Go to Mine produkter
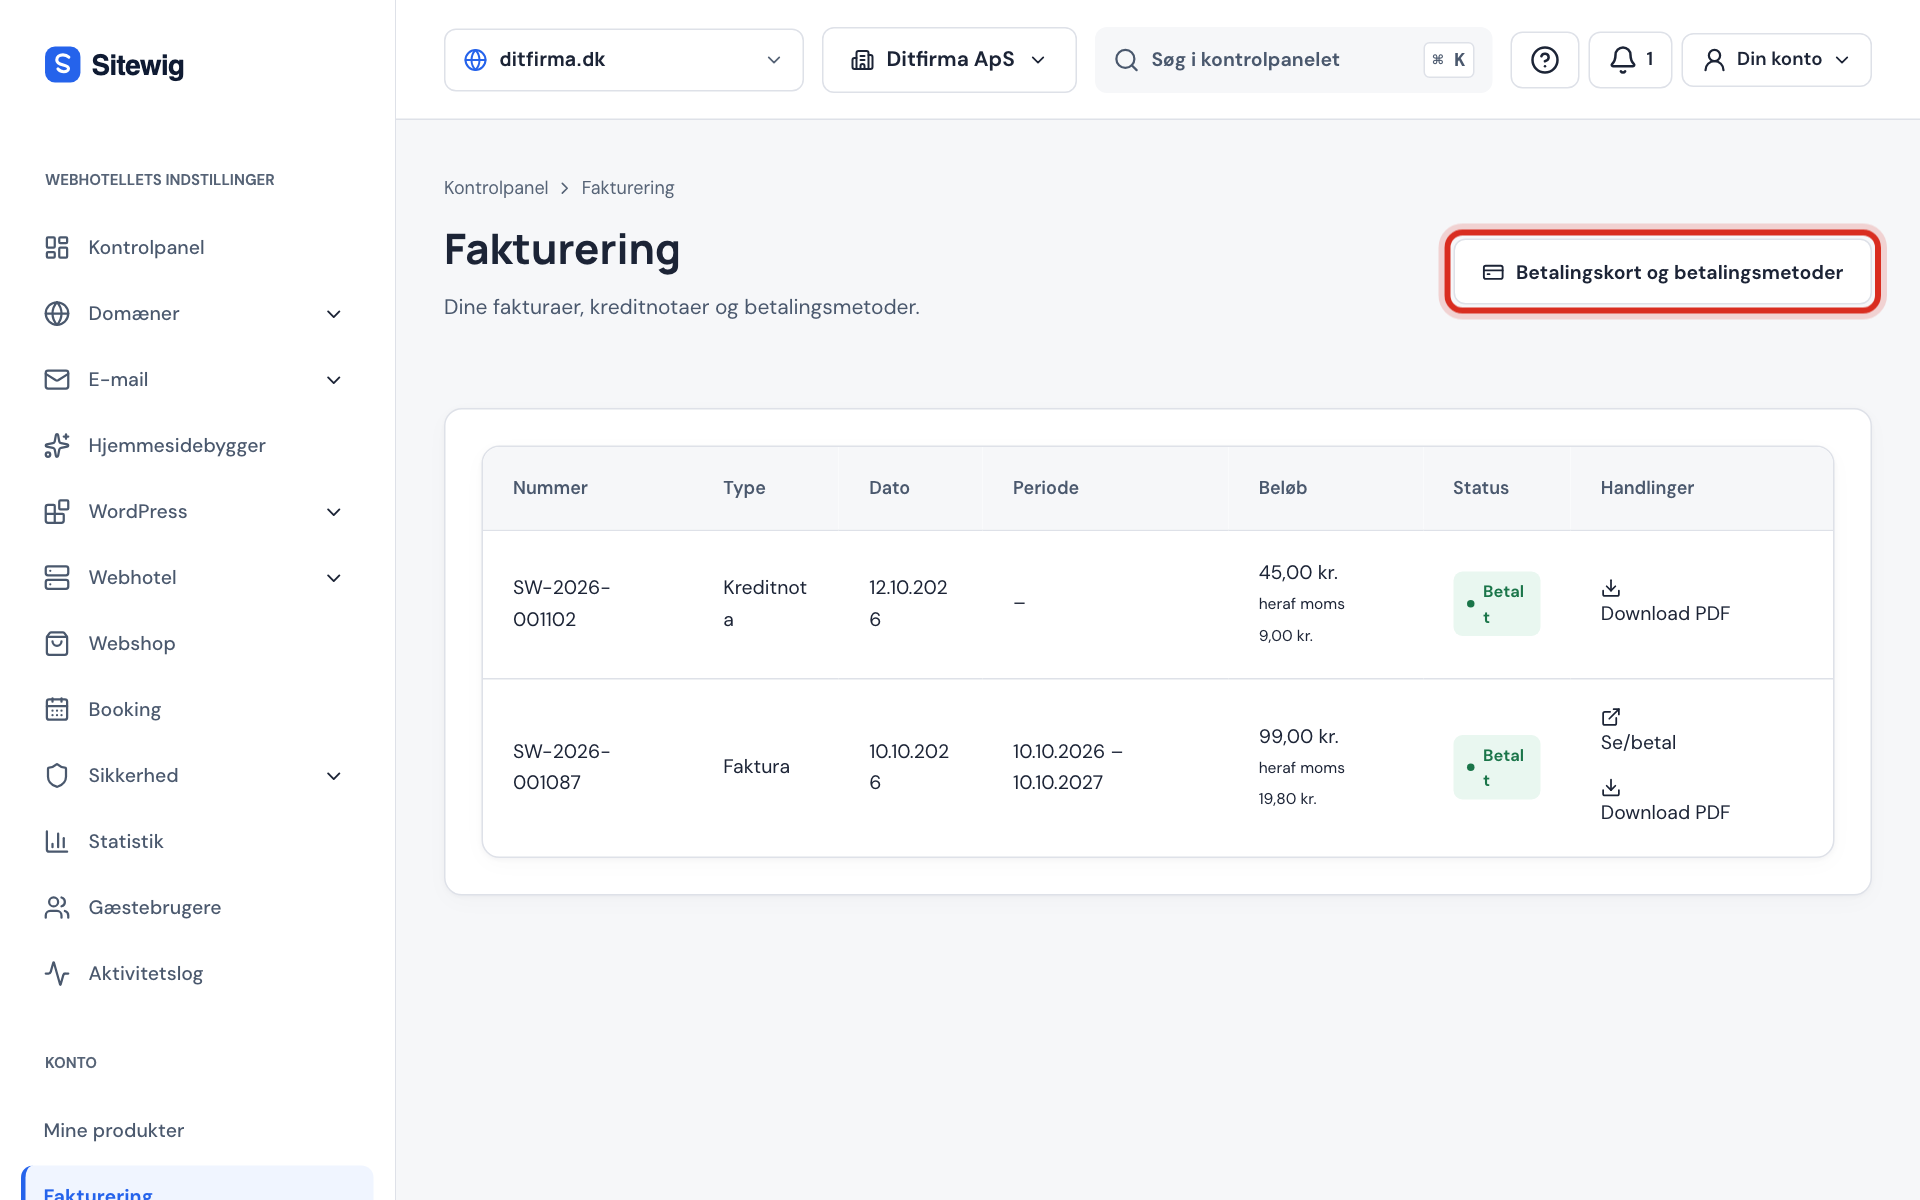This screenshot has width=1920, height=1200. click(x=114, y=1130)
